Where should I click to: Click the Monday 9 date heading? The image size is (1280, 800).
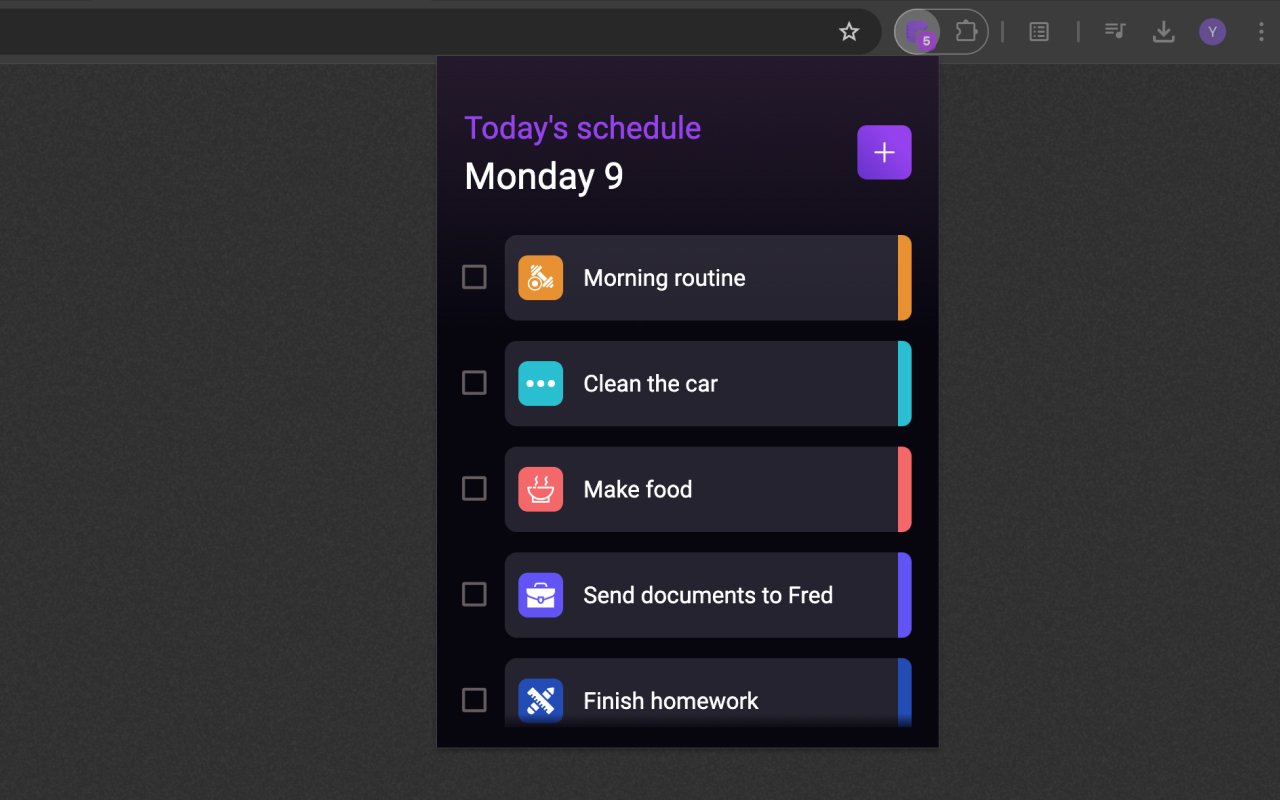coord(544,176)
